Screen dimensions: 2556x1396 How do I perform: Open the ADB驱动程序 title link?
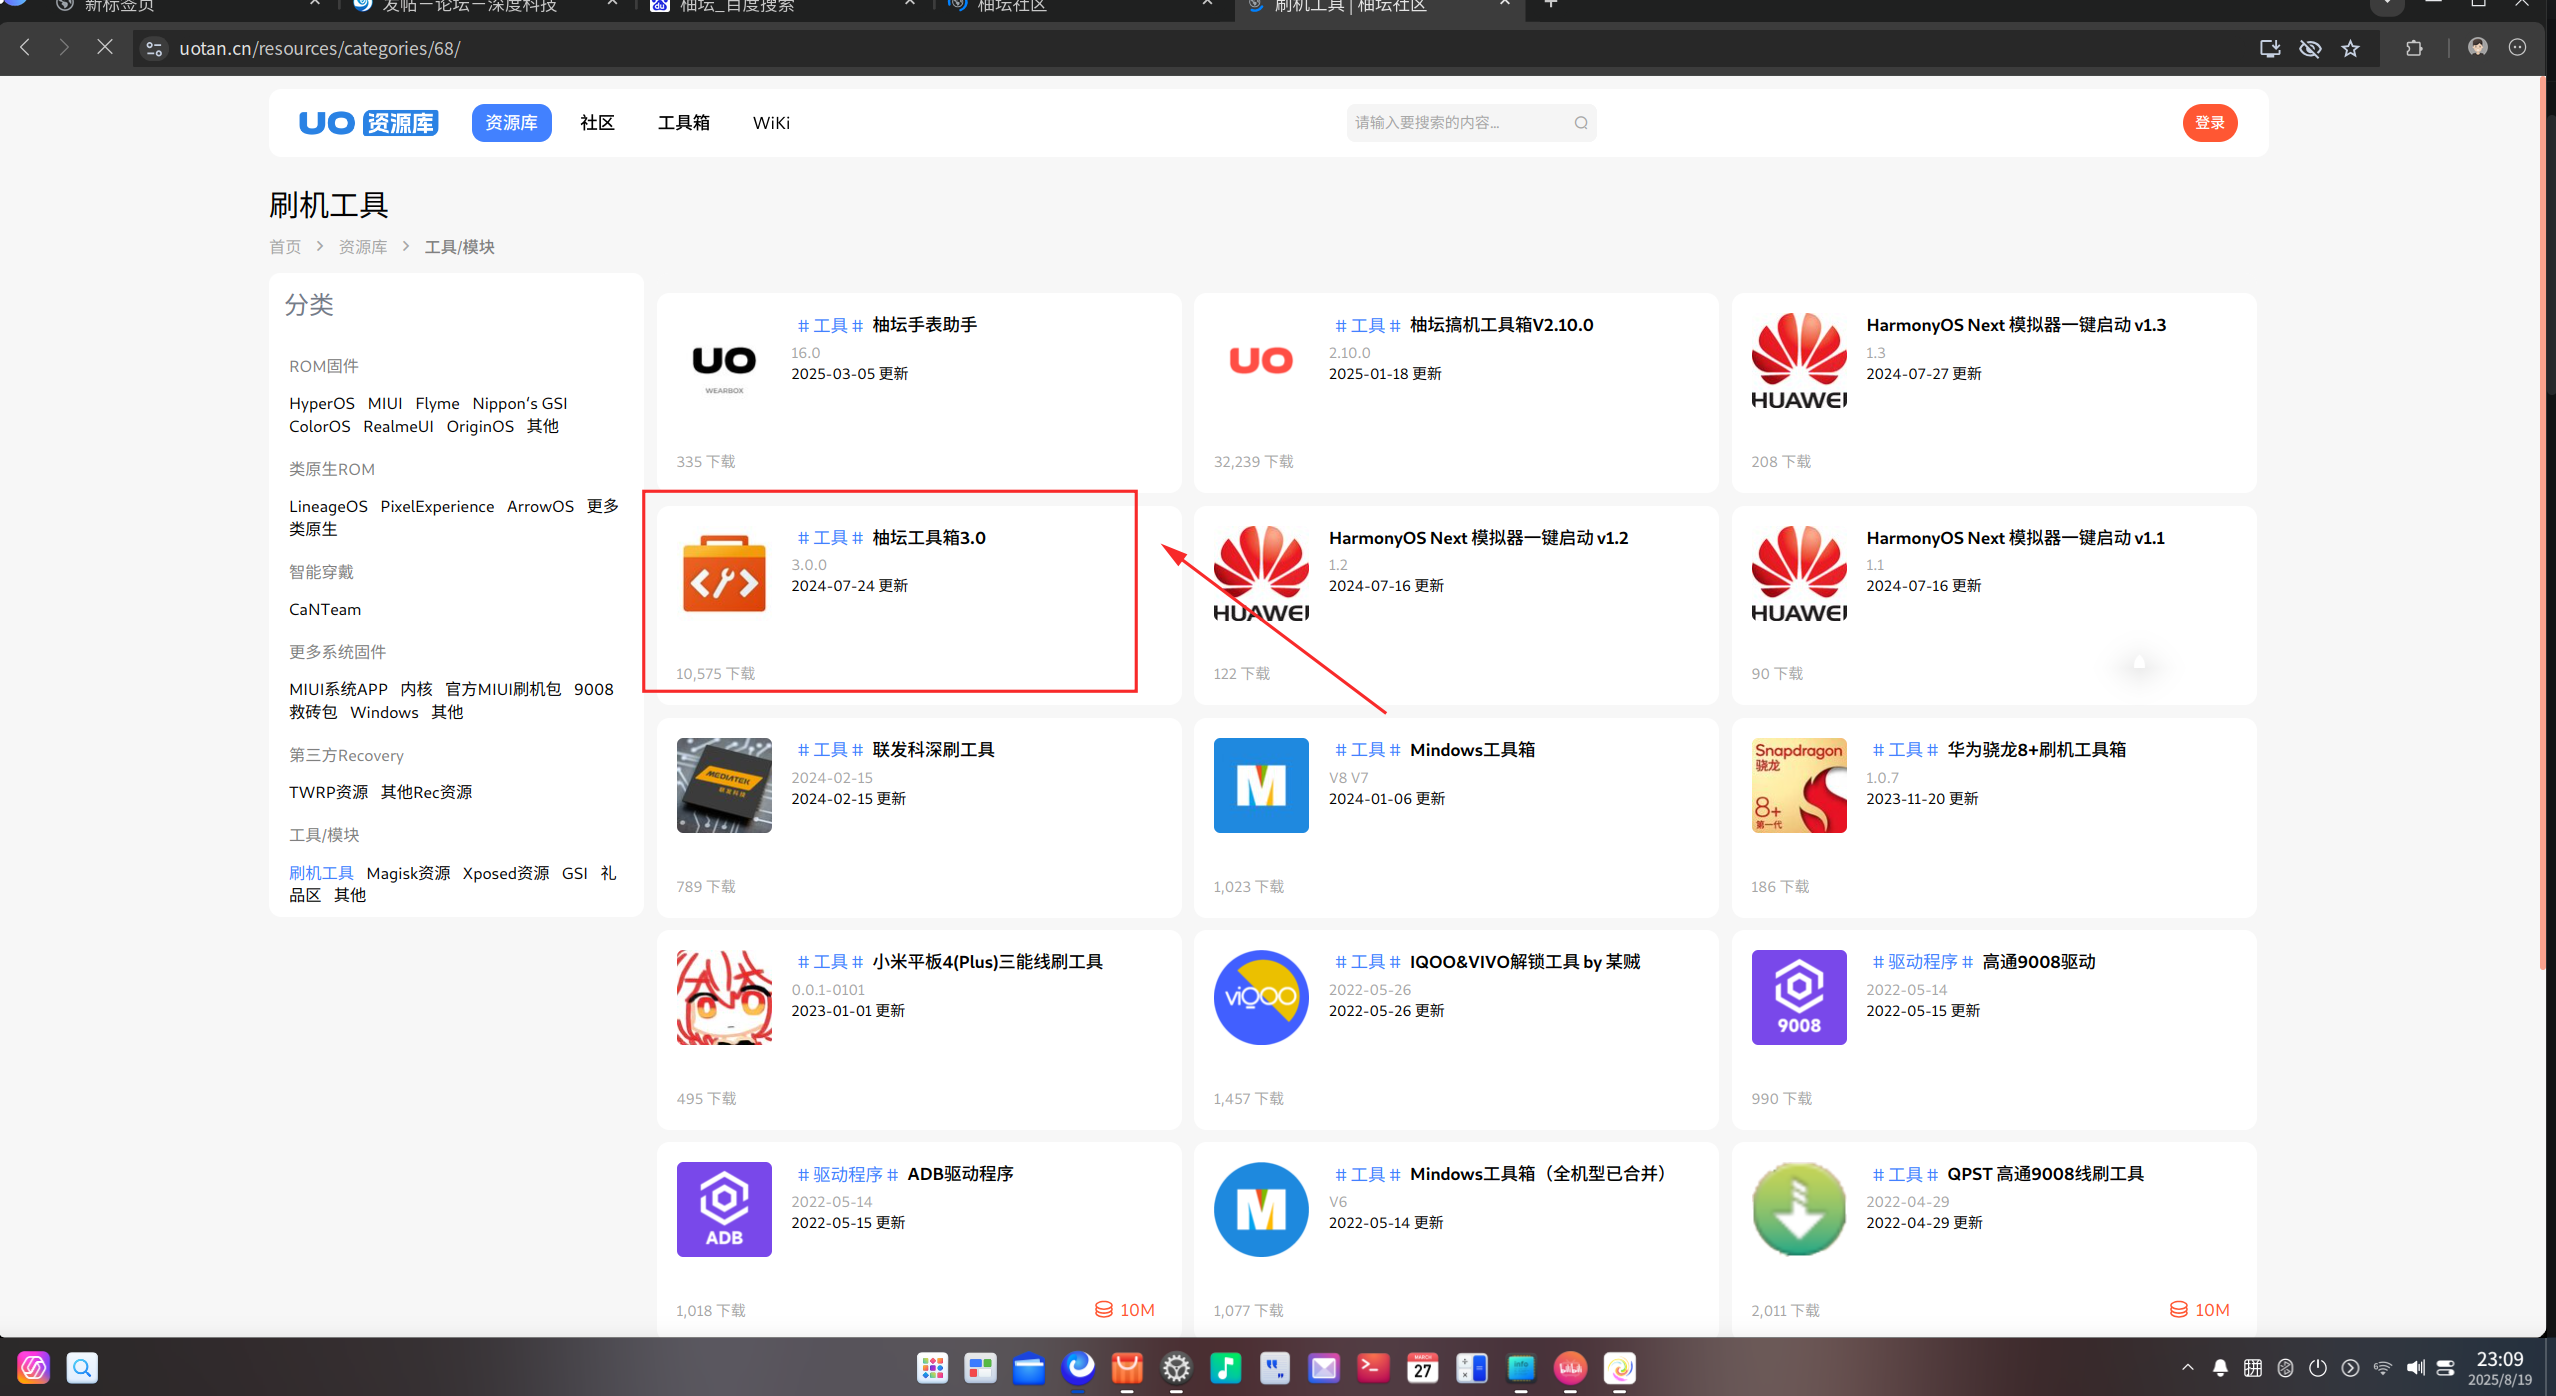(960, 1174)
